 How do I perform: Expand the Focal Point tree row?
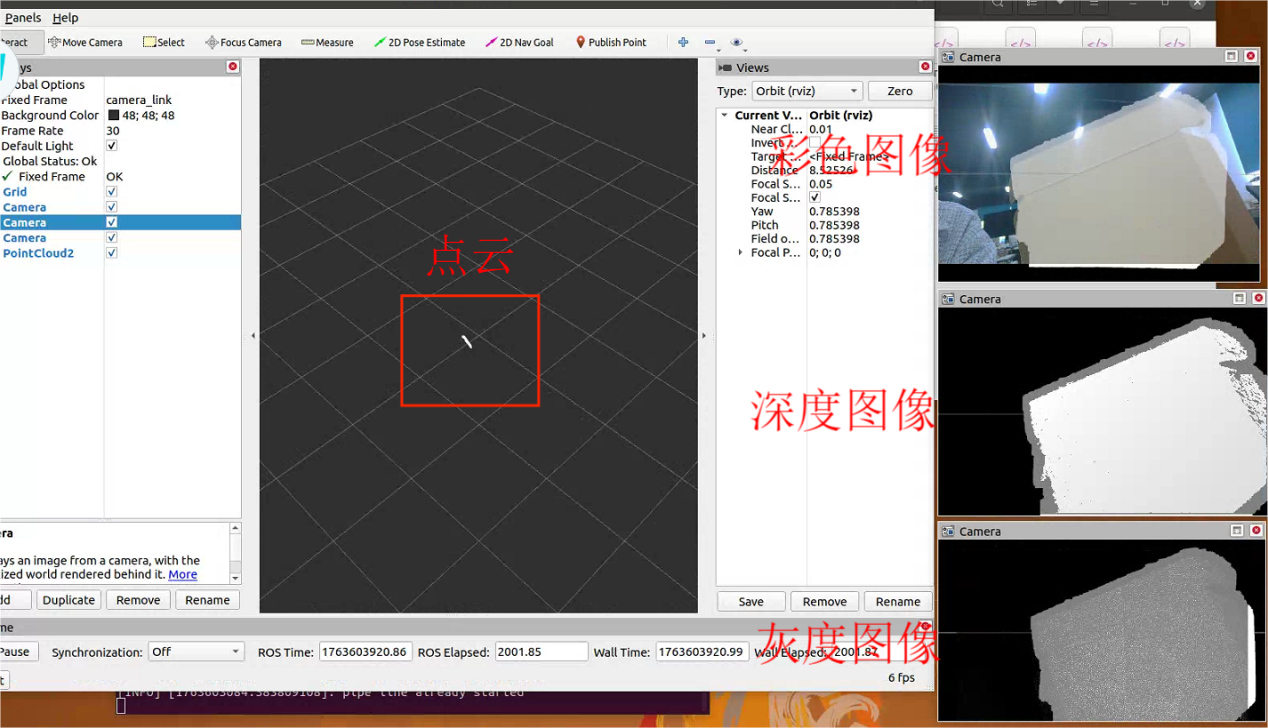(740, 253)
